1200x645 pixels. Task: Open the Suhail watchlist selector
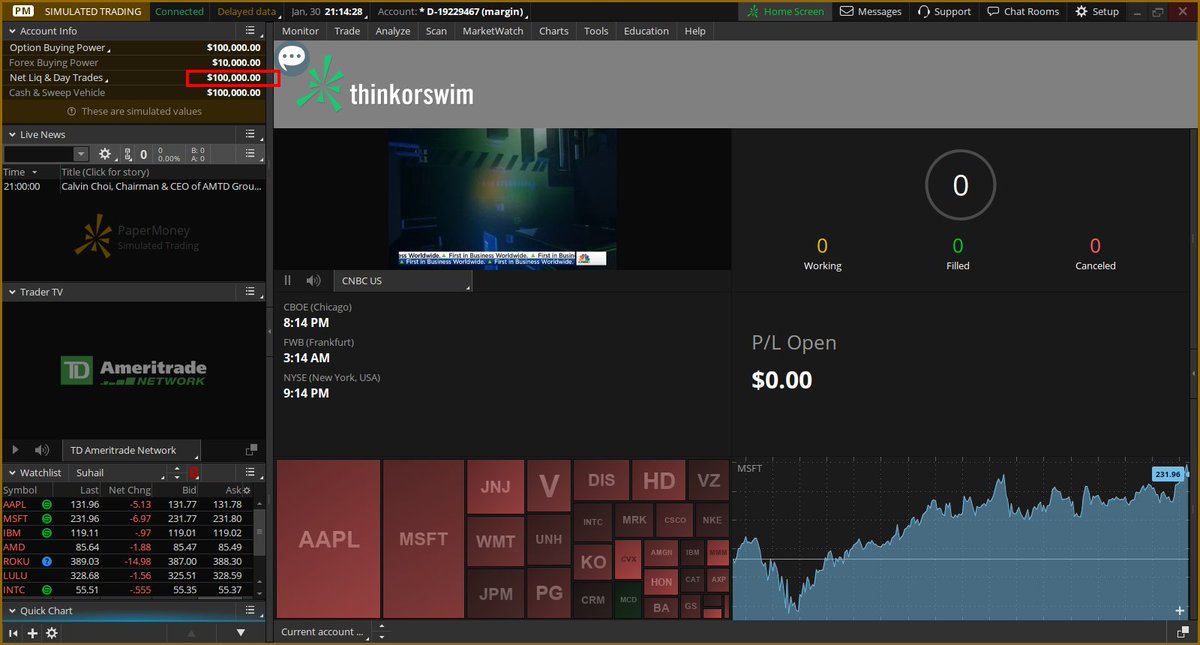116,472
